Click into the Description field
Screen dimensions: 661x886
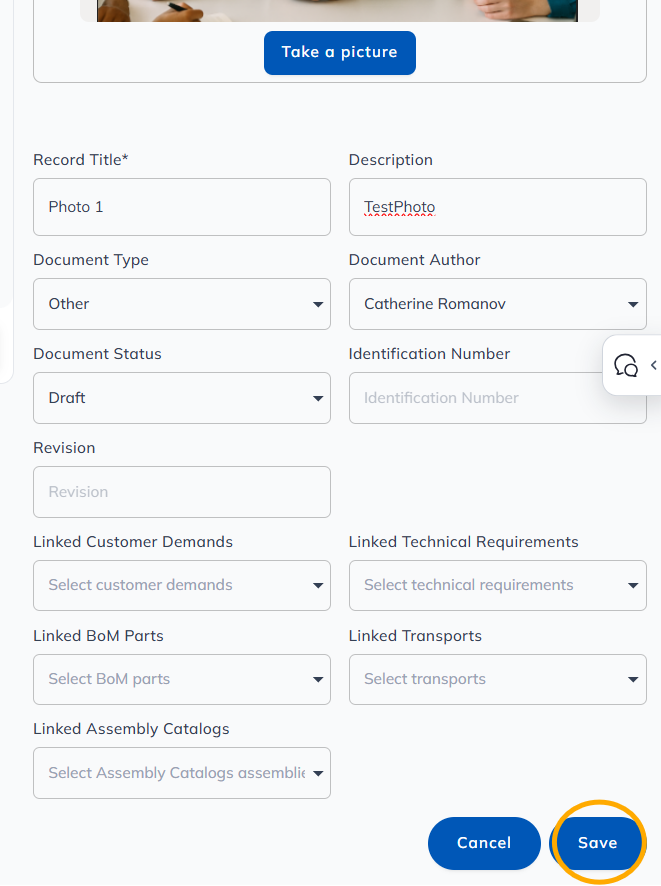click(498, 207)
